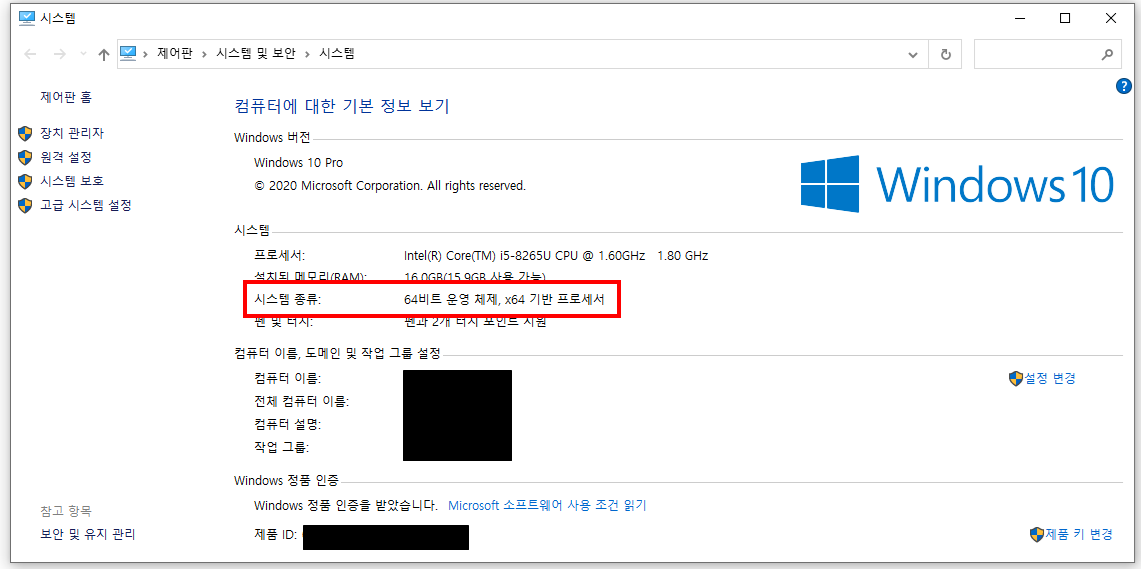1141x569 pixels.
Task: Close the 시스템 window
Action: [x=1110, y=19]
